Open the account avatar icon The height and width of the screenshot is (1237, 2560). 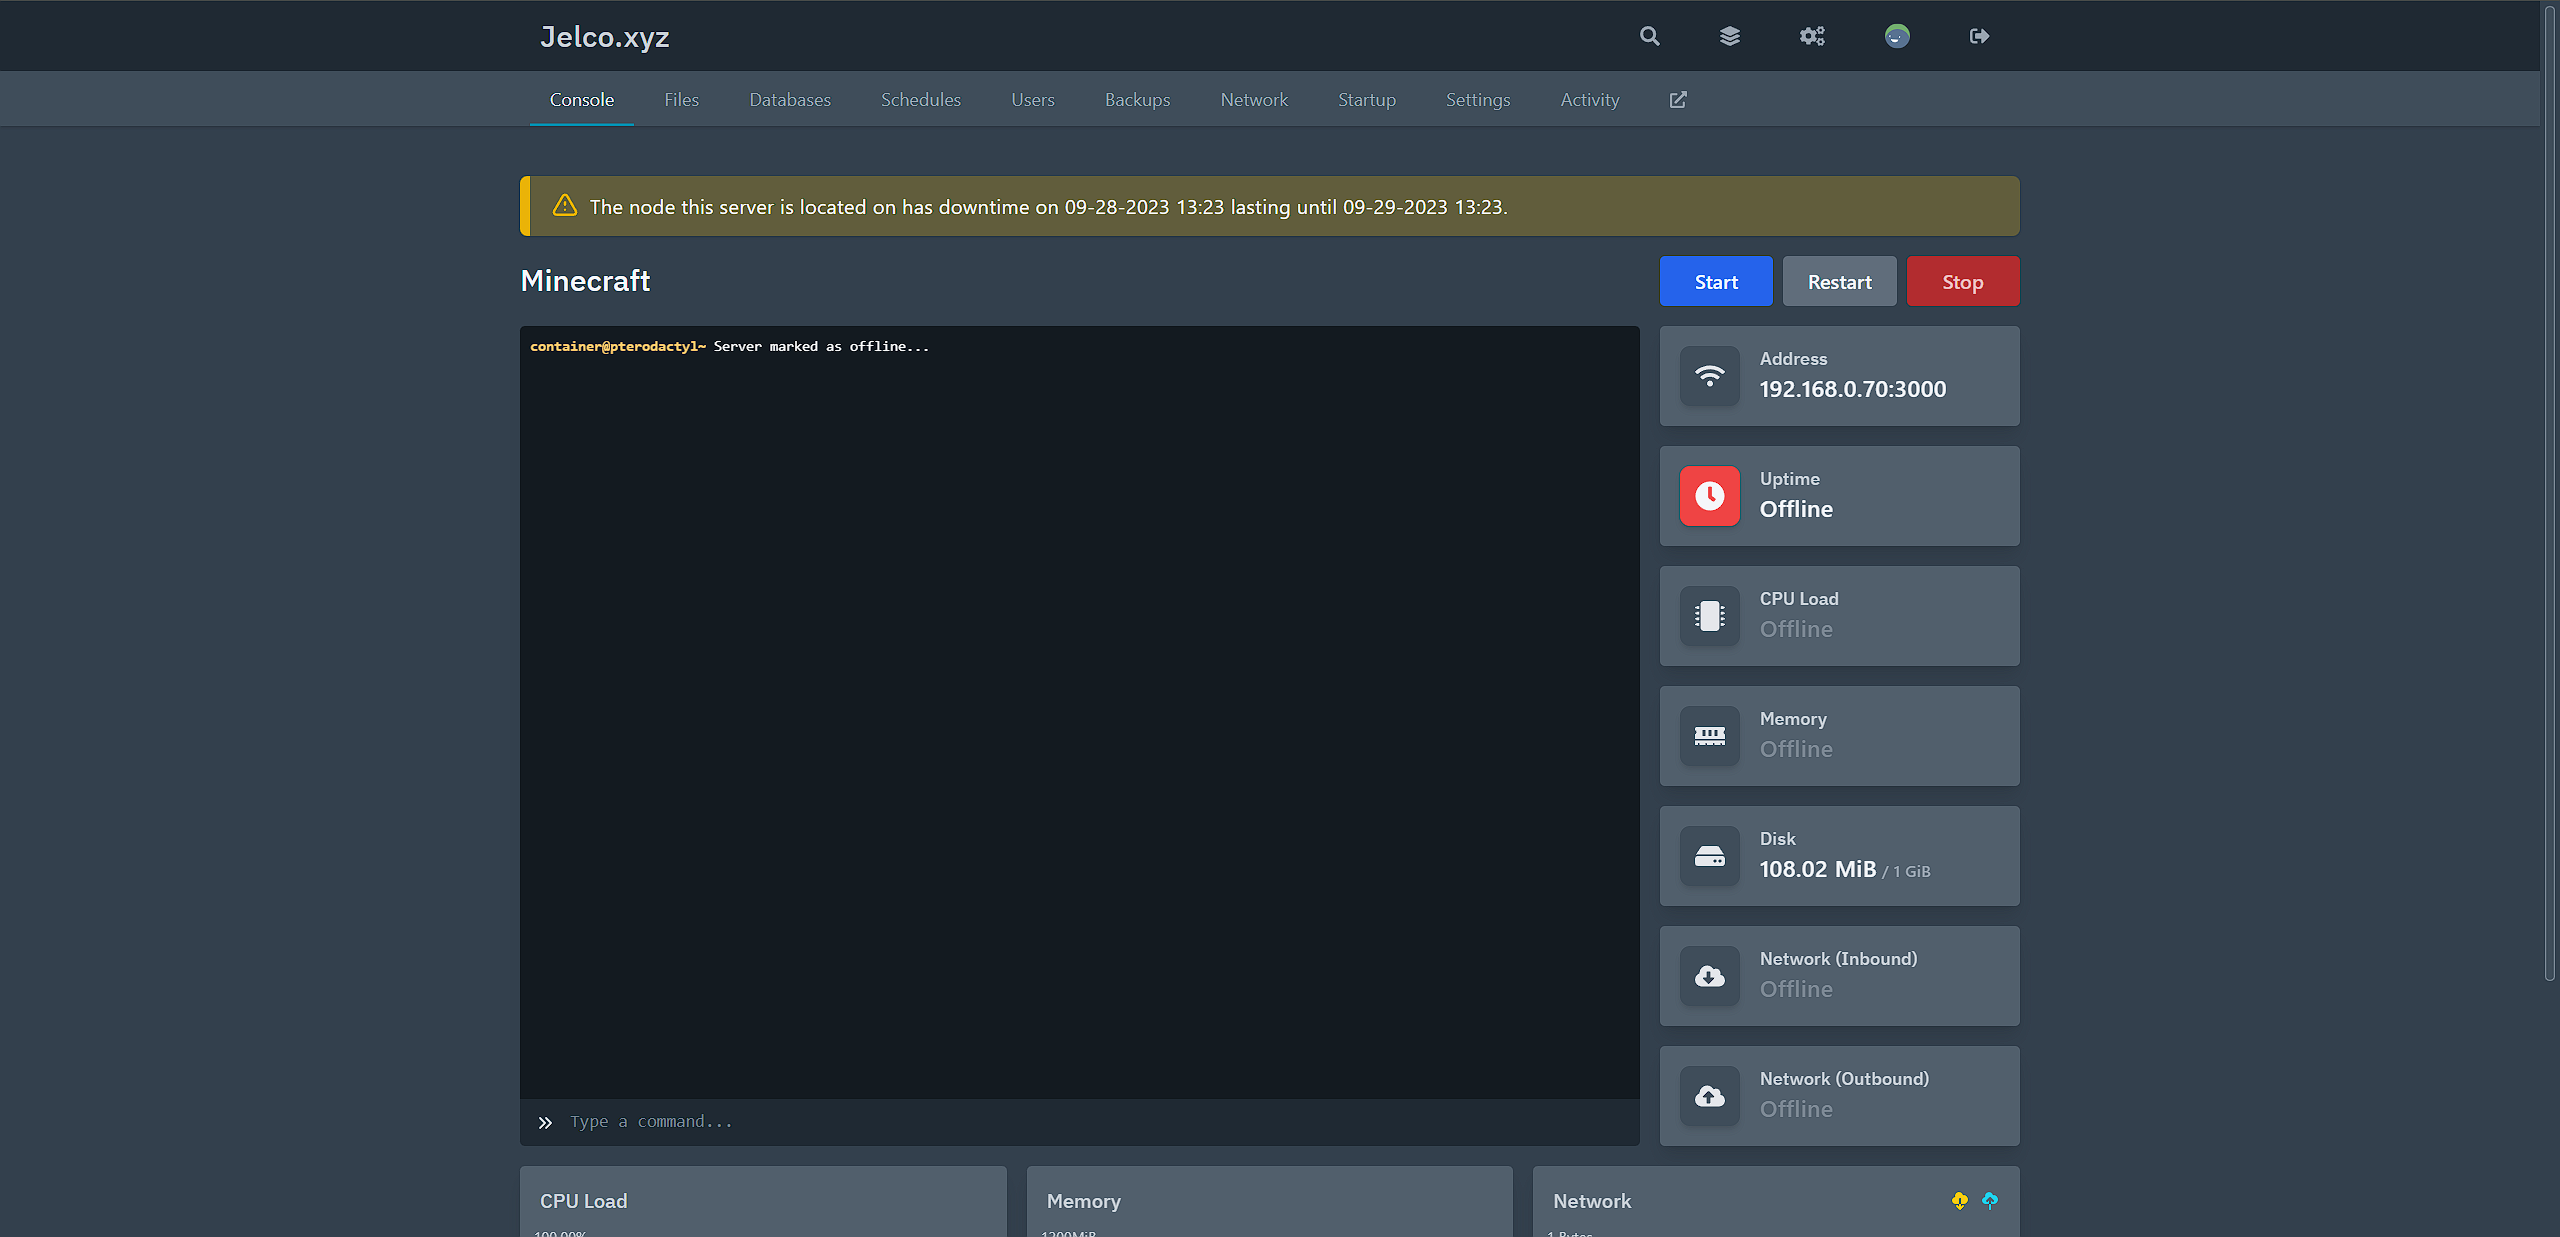click(1897, 36)
